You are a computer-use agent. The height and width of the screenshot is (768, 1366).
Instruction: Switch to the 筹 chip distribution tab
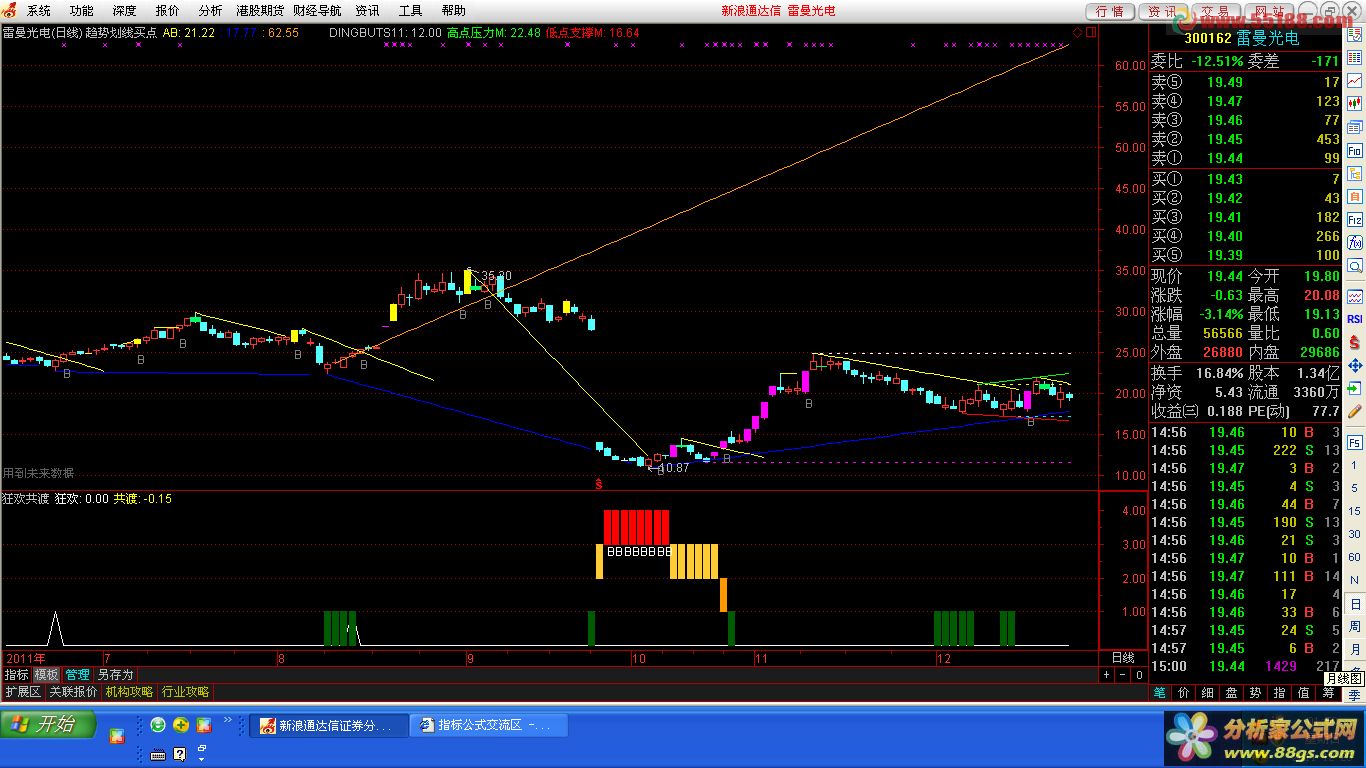click(1328, 692)
